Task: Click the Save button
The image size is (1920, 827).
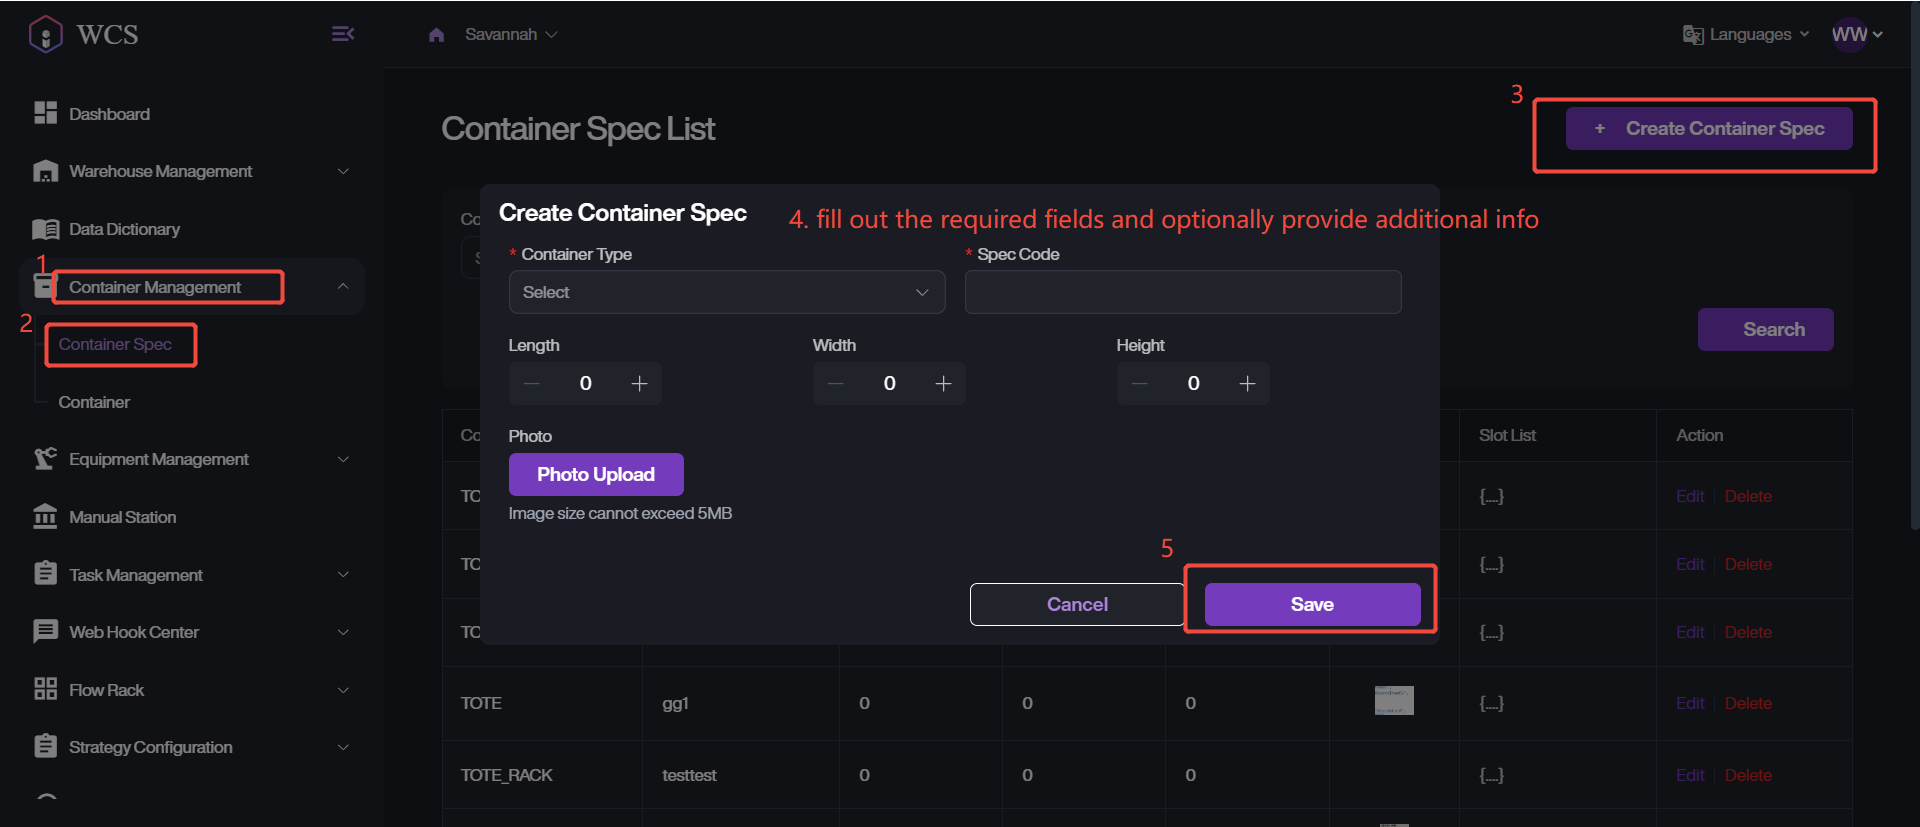Action: click(x=1312, y=604)
